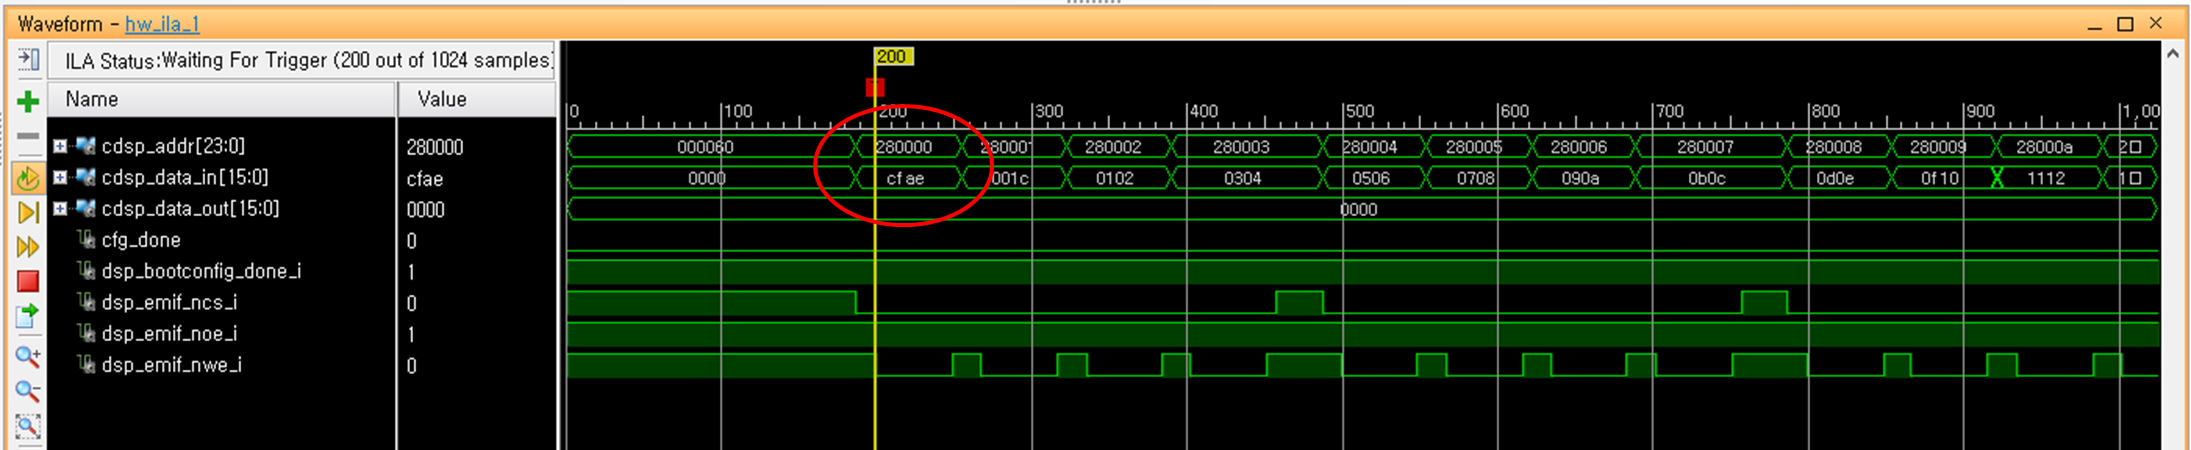This screenshot has width=2191, height=450.
Task: Click the Value column header
Action: click(x=477, y=99)
